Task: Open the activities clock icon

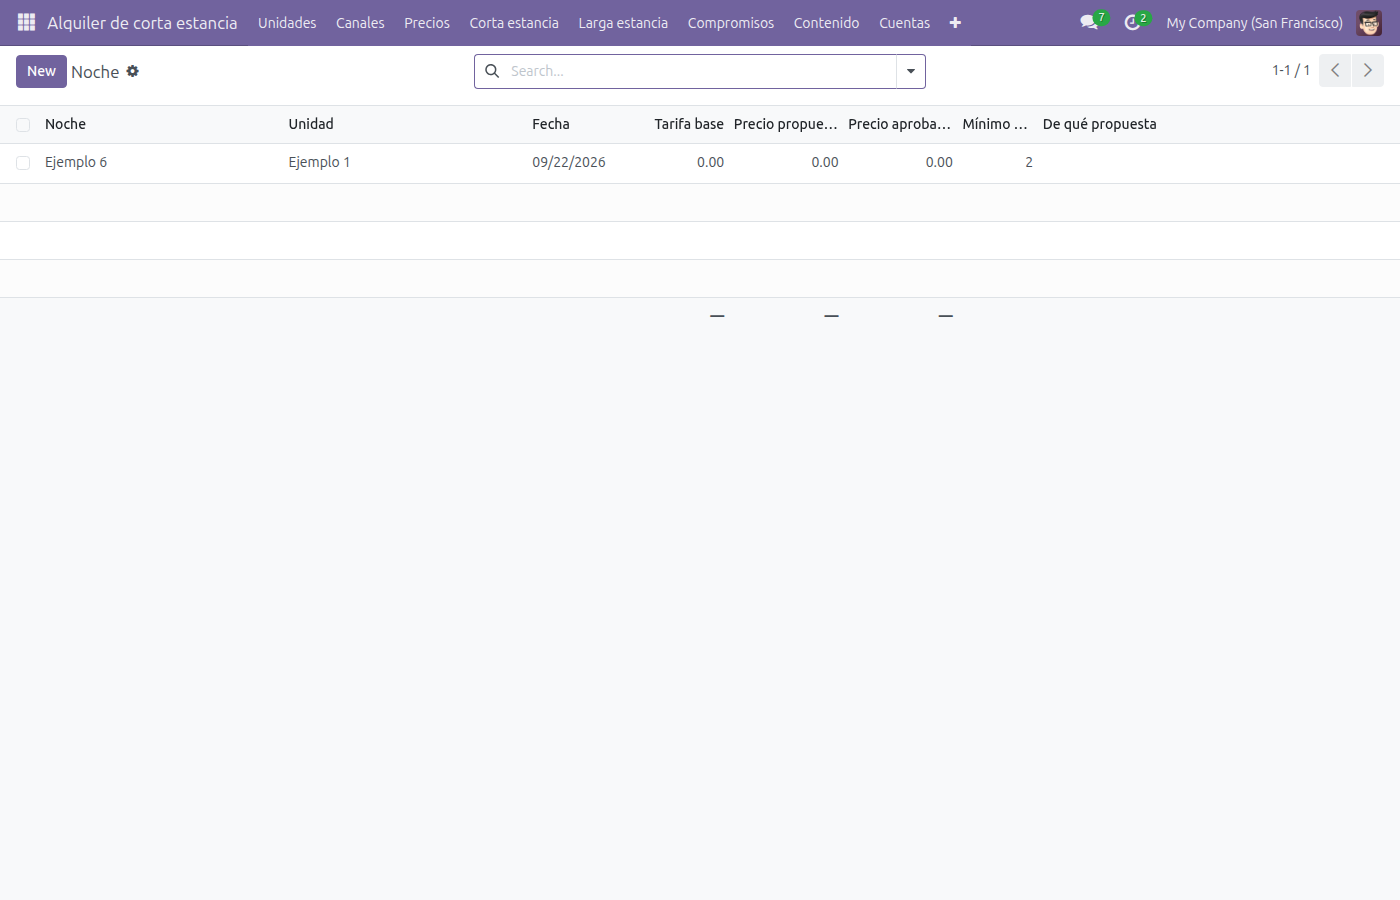Action: pos(1132,22)
